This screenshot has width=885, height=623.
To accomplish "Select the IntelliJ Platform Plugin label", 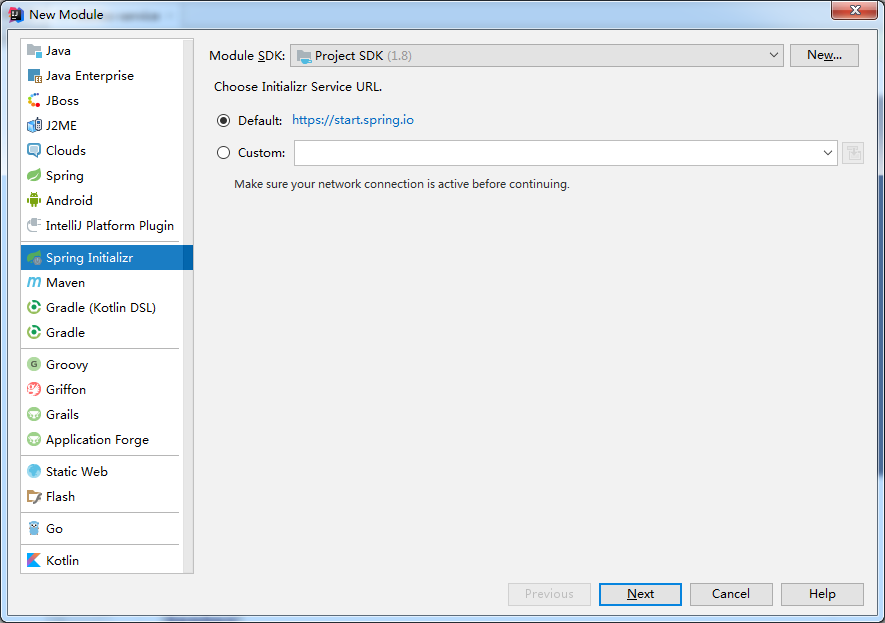I will pos(110,226).
